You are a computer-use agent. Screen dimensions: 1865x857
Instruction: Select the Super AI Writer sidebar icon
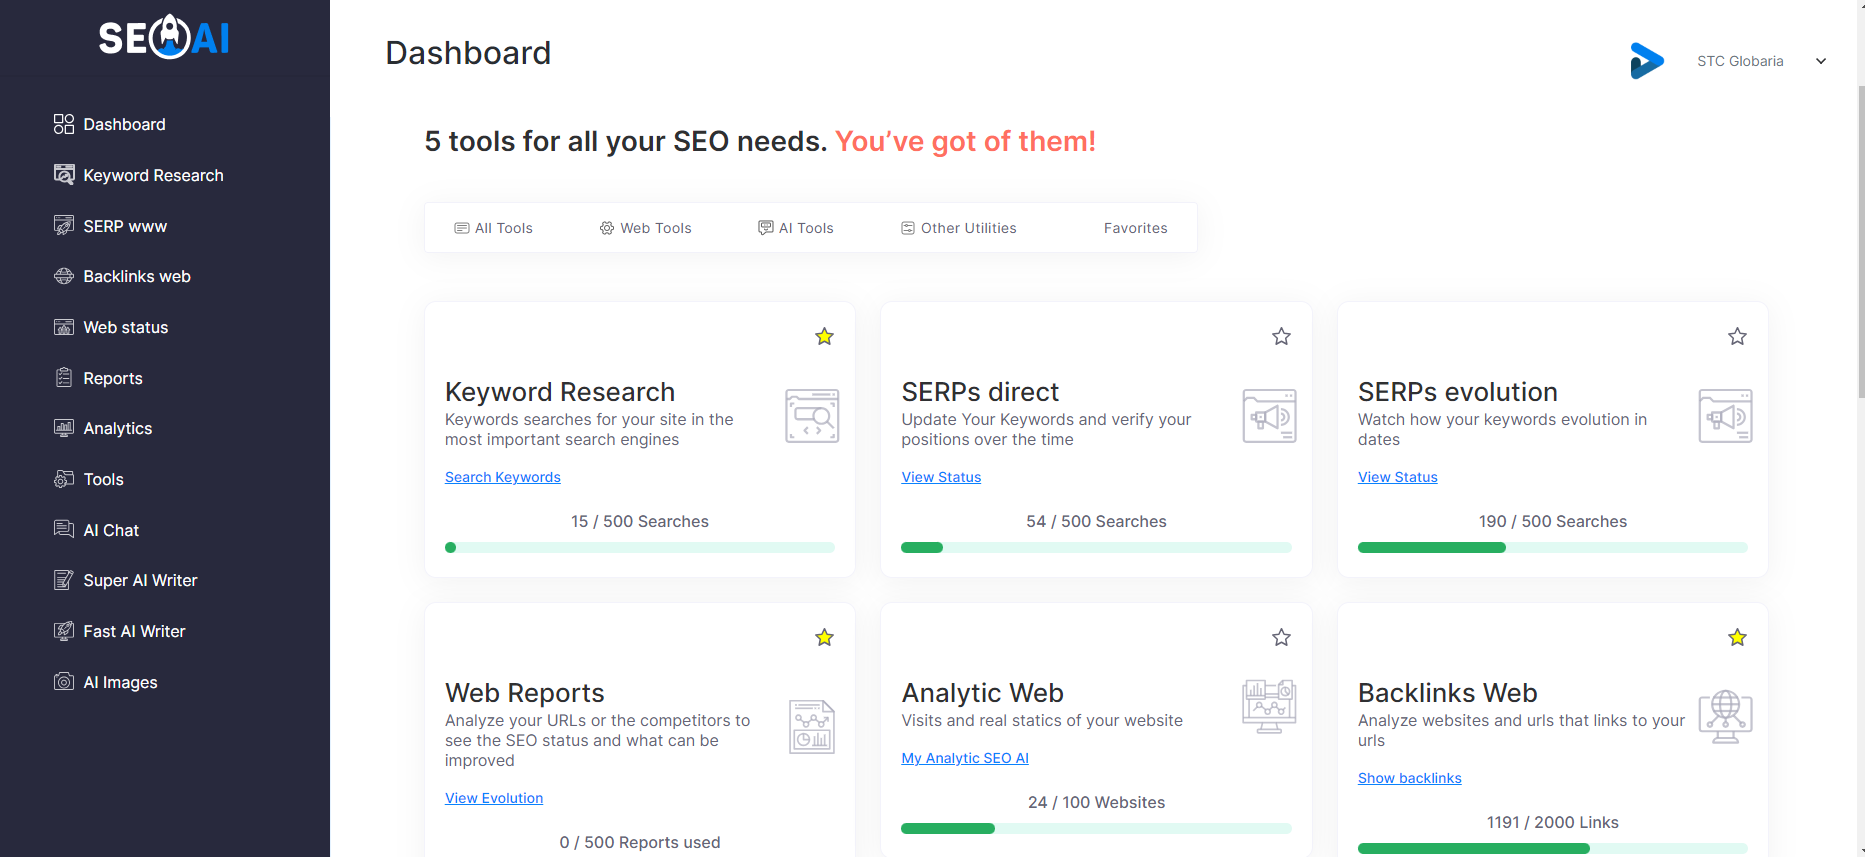tap(64, 580)
